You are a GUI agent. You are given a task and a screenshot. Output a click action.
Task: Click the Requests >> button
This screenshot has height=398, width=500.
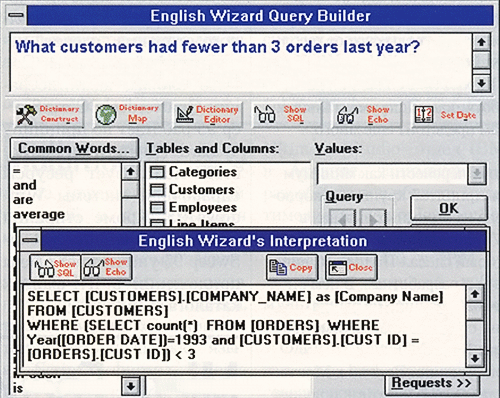pos(432,383)
